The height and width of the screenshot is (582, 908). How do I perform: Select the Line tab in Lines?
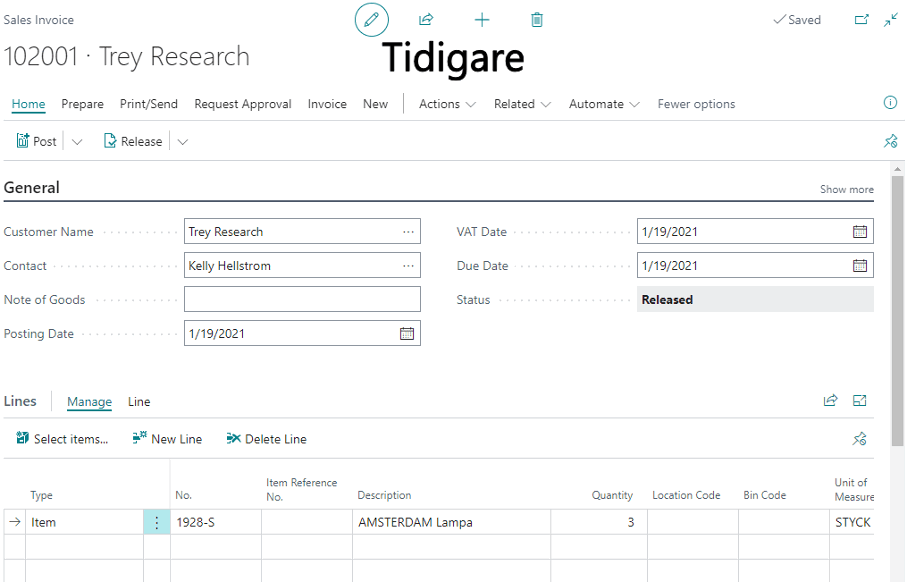coord(139,402)
